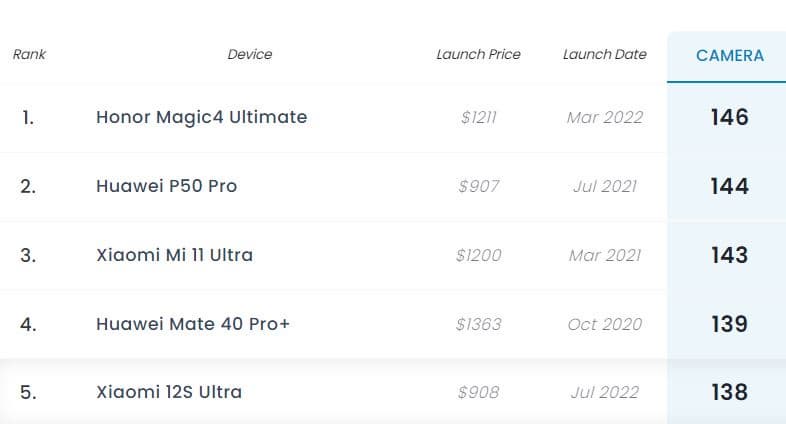Click the camera score 139
786x424 pixels.
pos(729,324)
